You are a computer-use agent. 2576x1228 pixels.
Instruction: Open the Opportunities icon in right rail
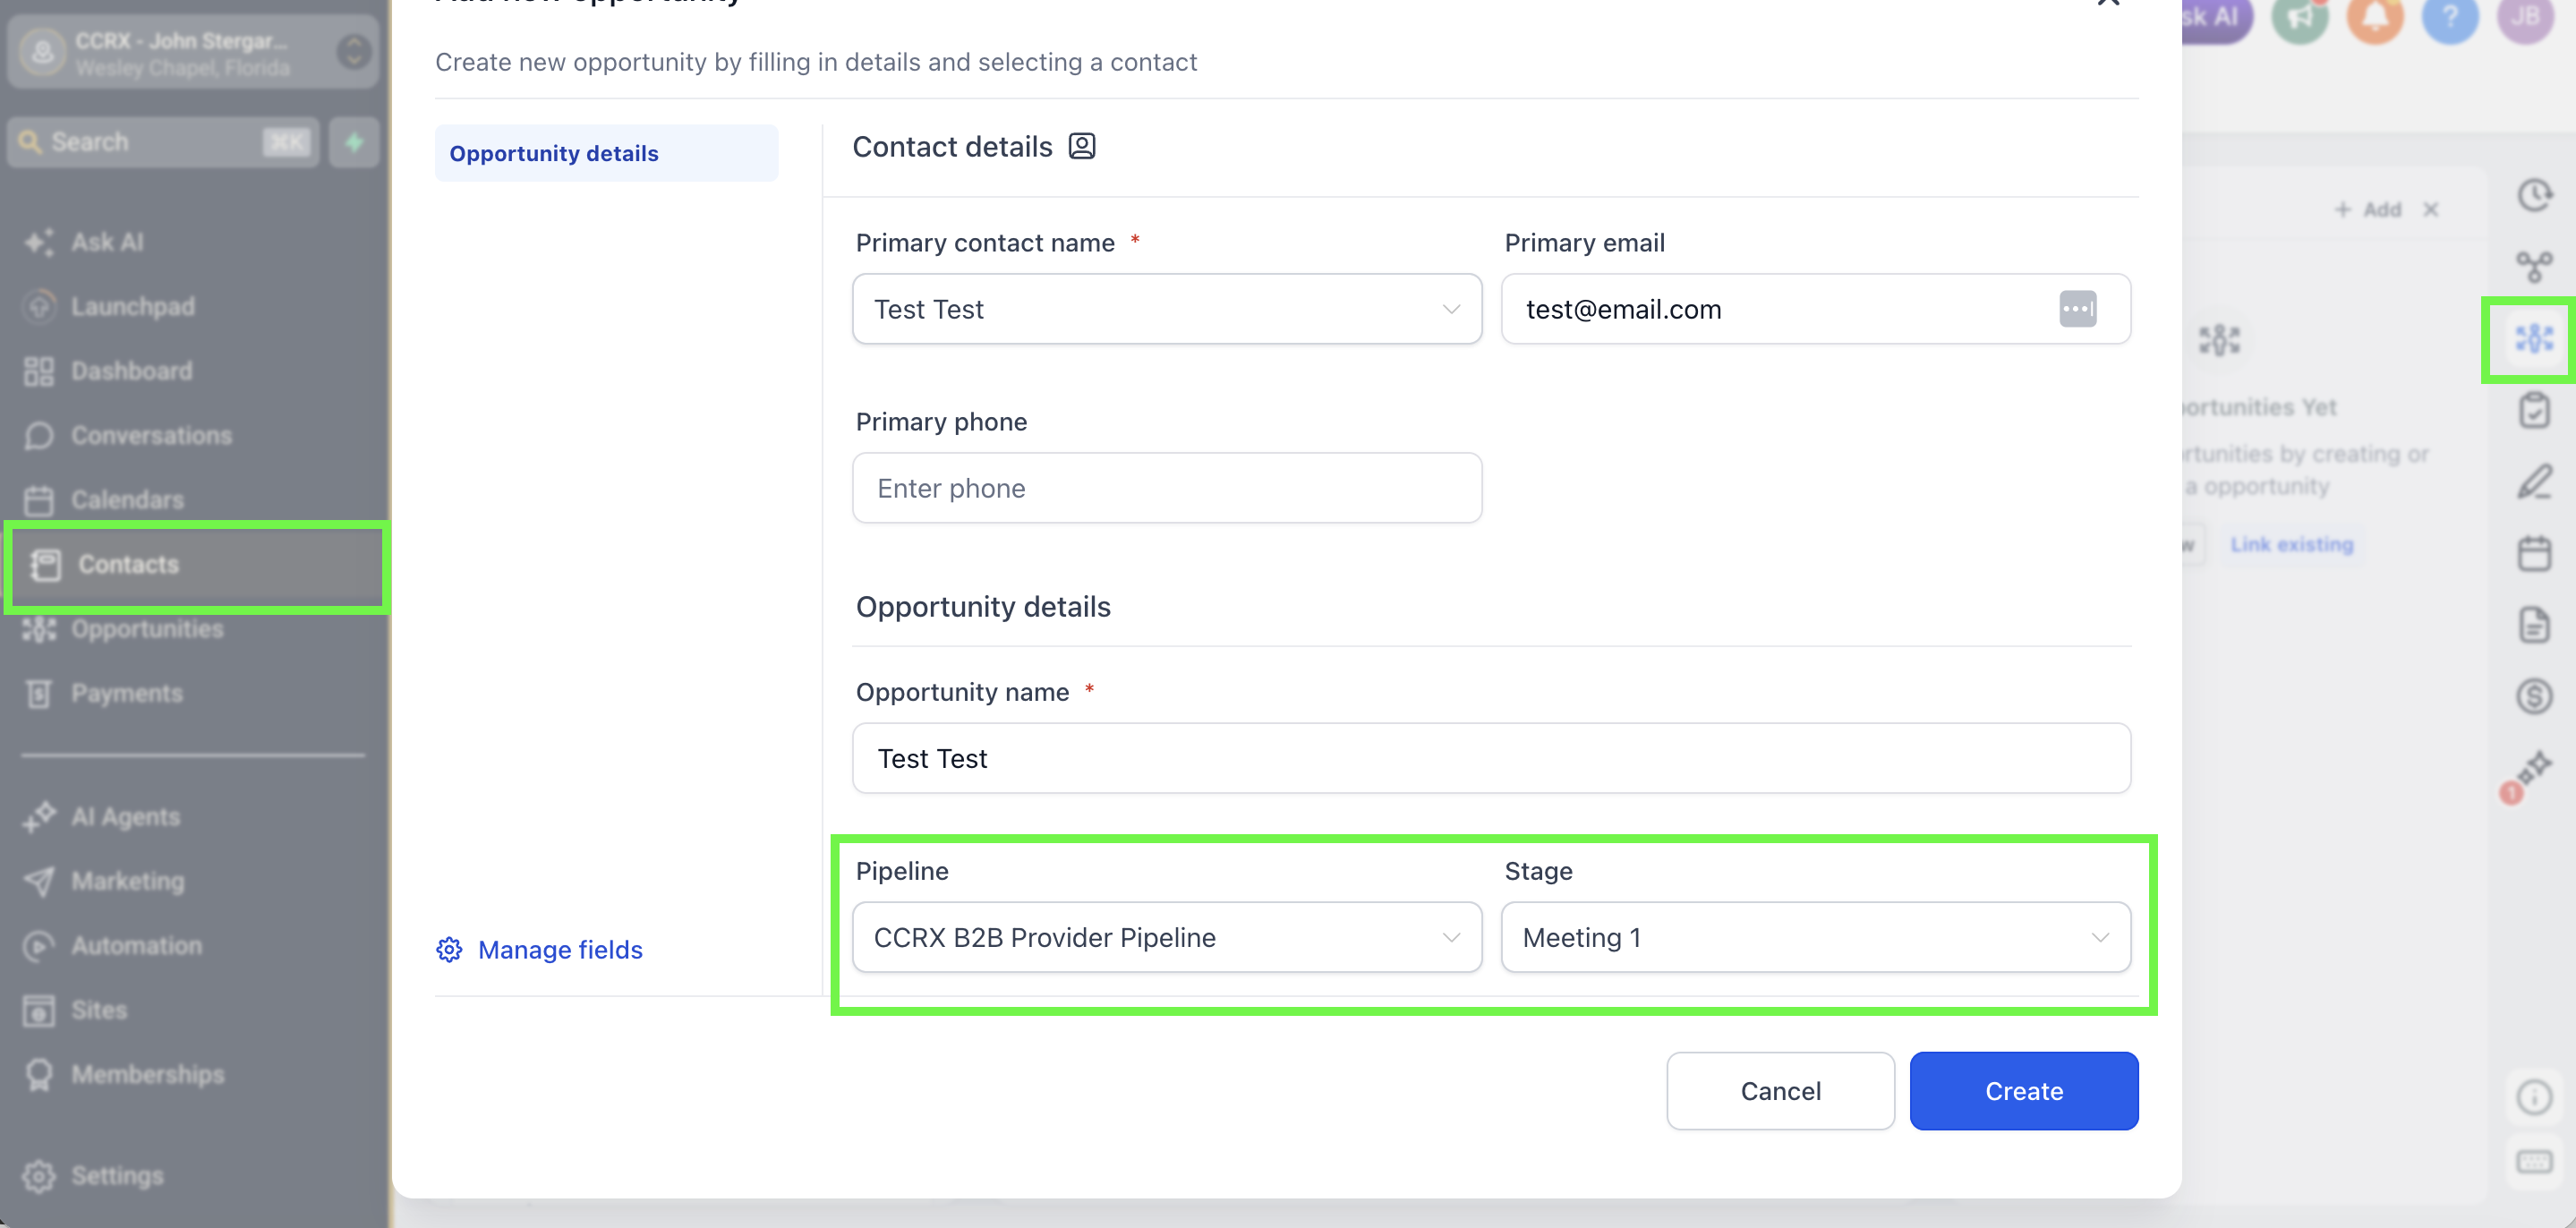tap(2532, 339)
